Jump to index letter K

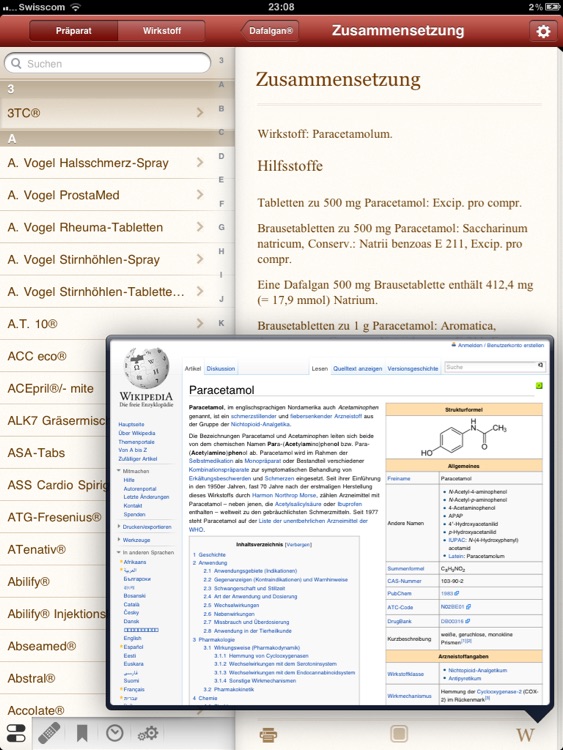point(221,323)
